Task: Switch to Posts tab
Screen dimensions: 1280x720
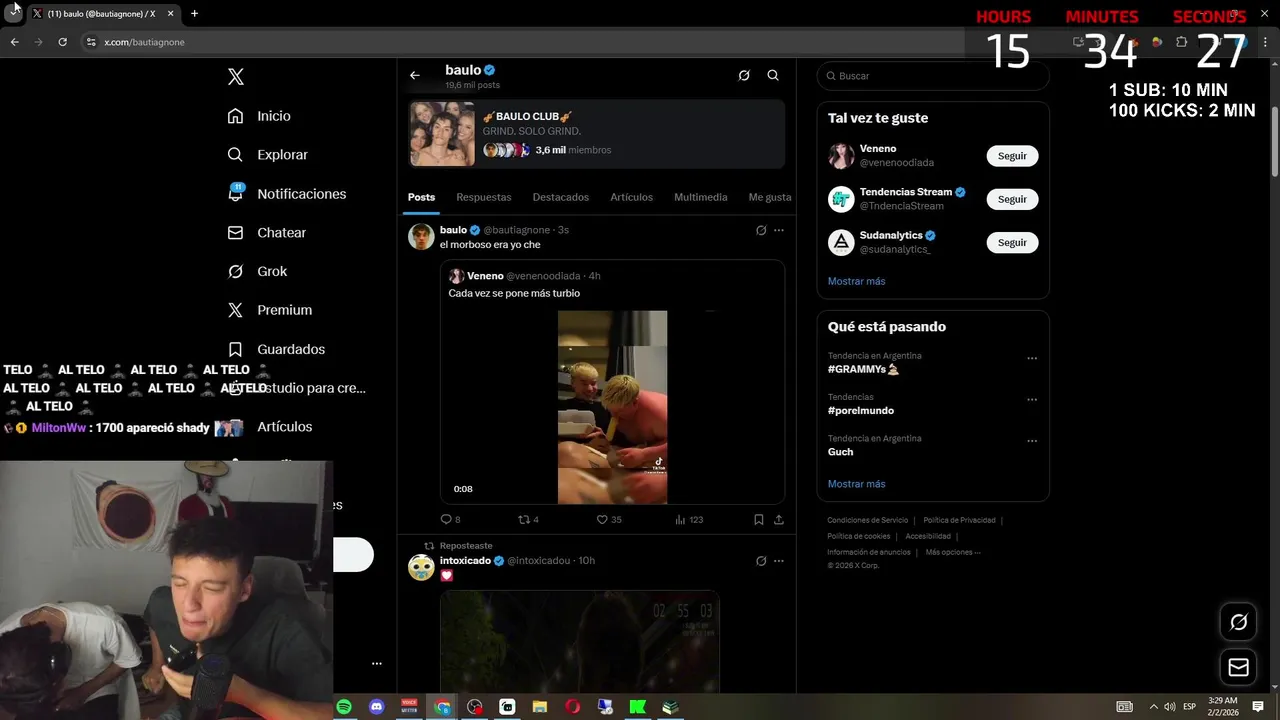Action: [x=421, y=197]
